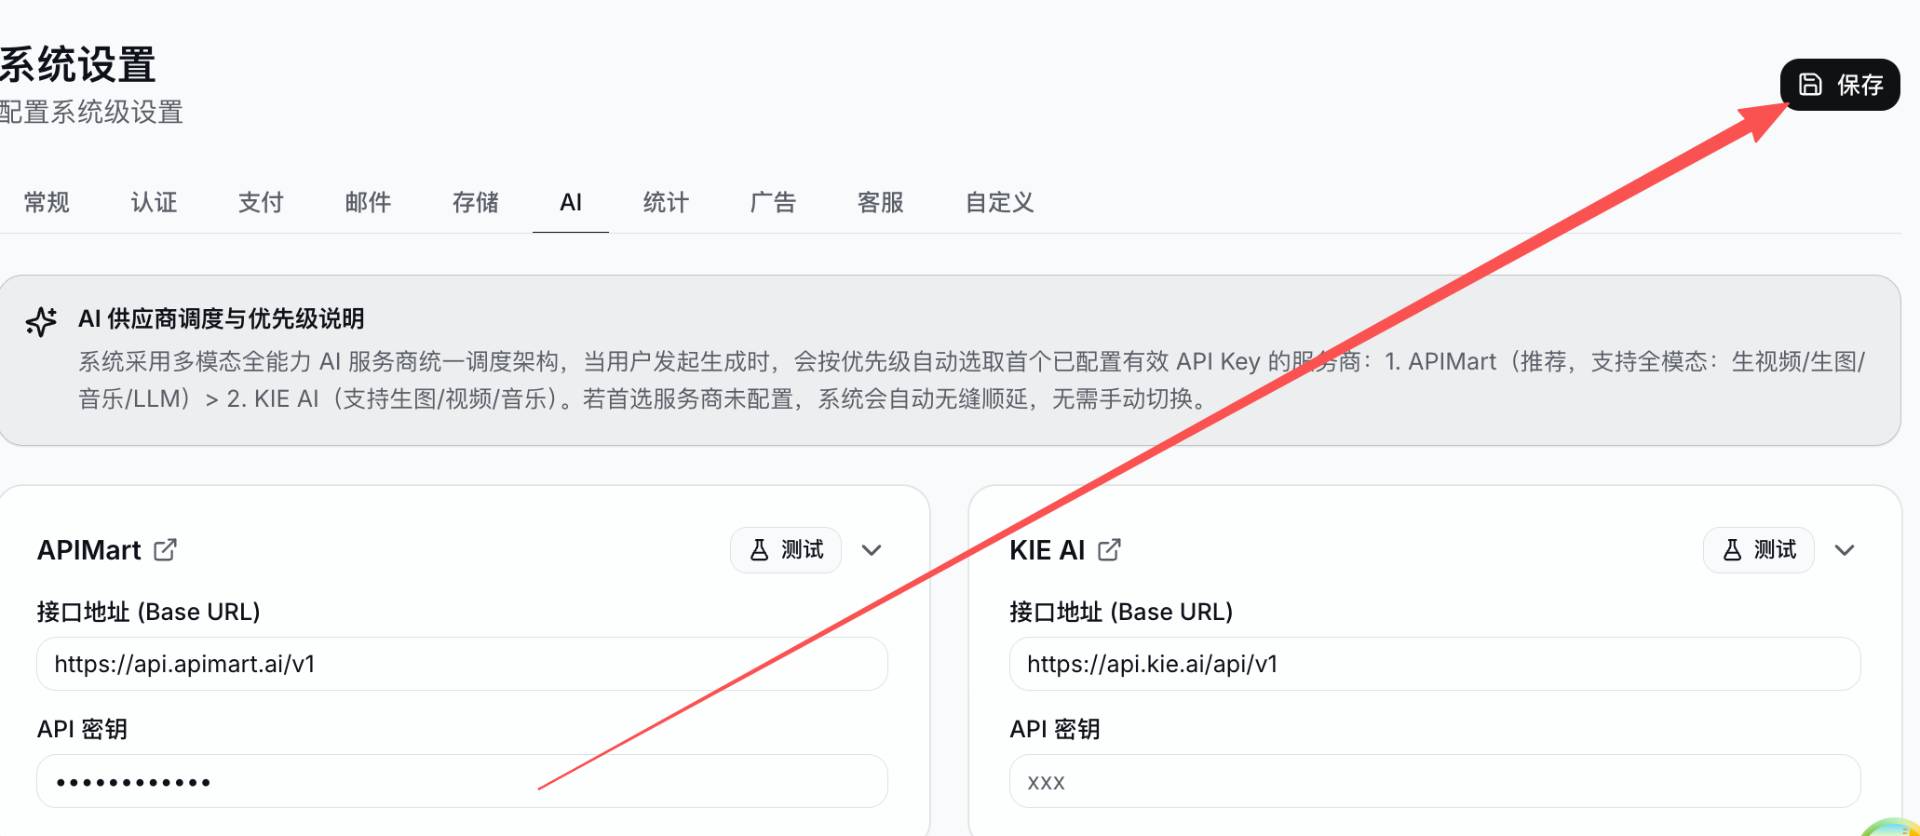Click the 测试 button for KIE AI
Viewport: 1920px width, 836px height.
point(1759,550)
